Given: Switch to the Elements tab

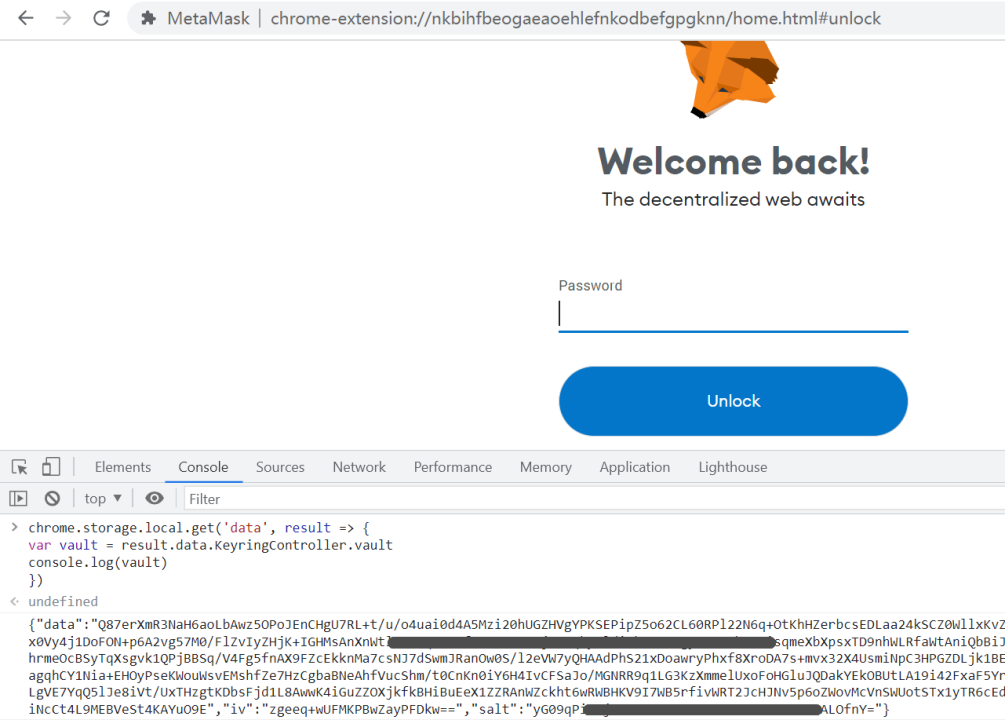Looking at the screenshot, I should [123, 467].
